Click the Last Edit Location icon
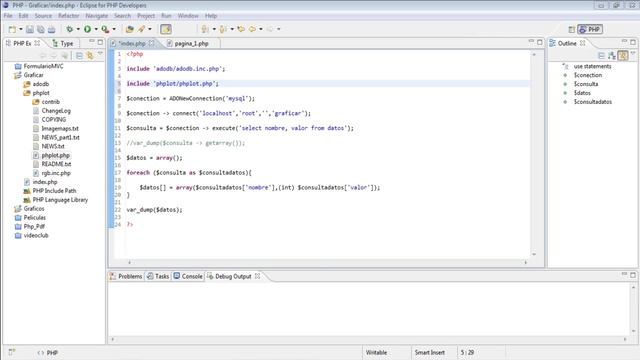Screen dimensions: 640x360 [x=241, y=29]
